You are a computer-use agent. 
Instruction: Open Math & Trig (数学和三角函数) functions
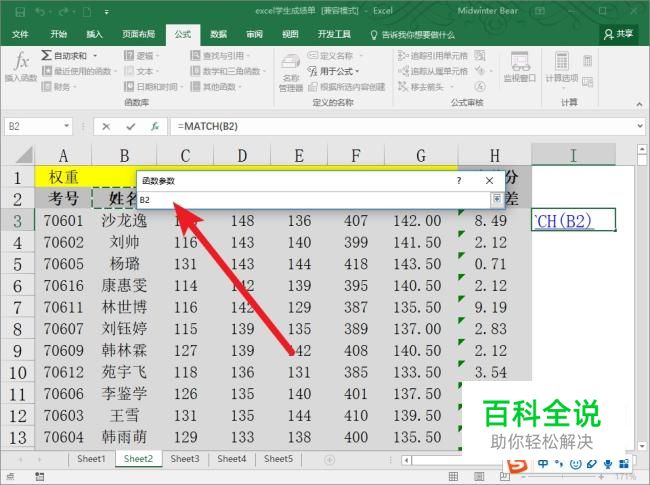tap(228, 71)
